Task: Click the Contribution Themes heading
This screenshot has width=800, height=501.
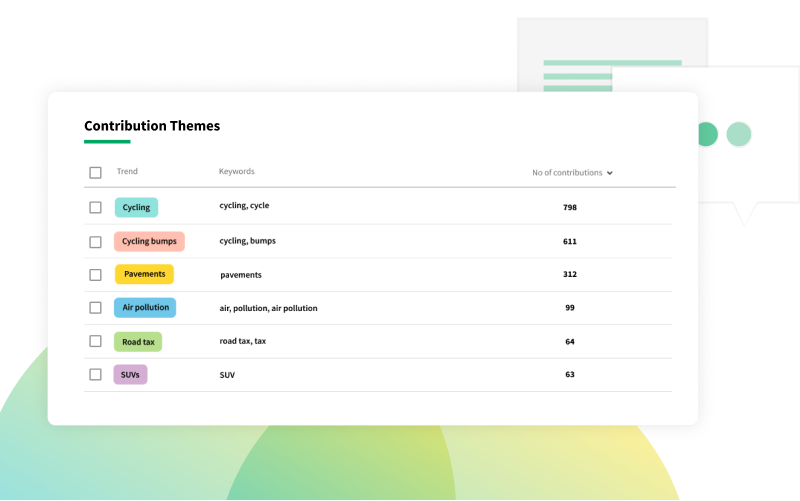Action: point(152,126)
